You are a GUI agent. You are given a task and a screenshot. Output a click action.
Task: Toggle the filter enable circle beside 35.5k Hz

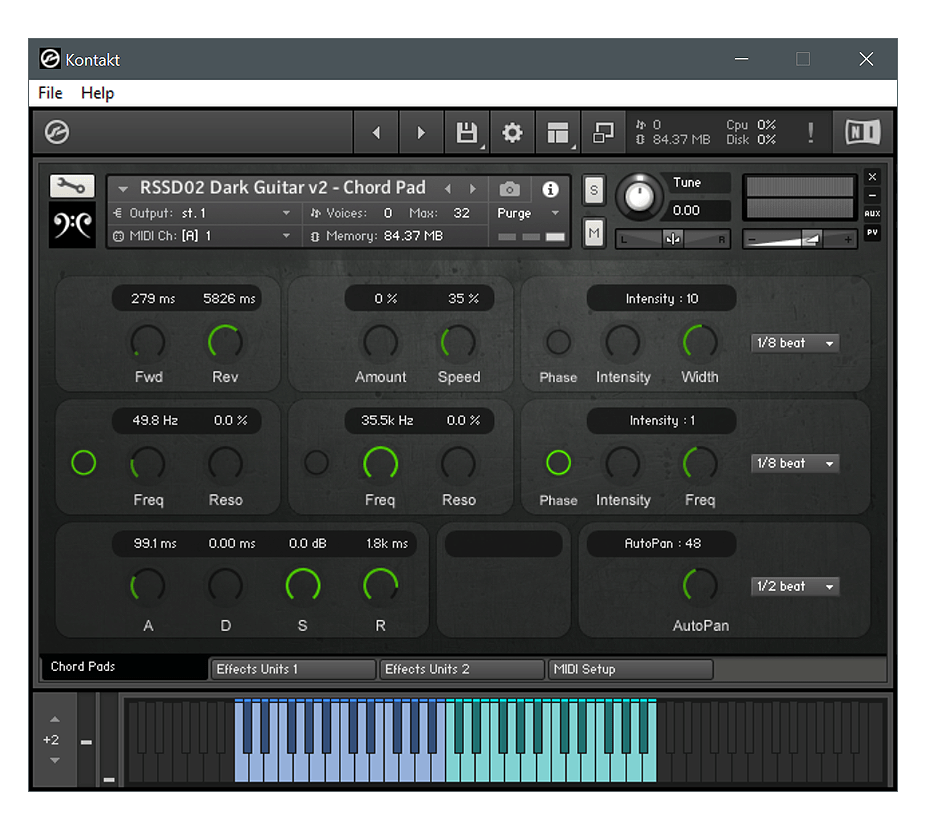pos(317,463)
